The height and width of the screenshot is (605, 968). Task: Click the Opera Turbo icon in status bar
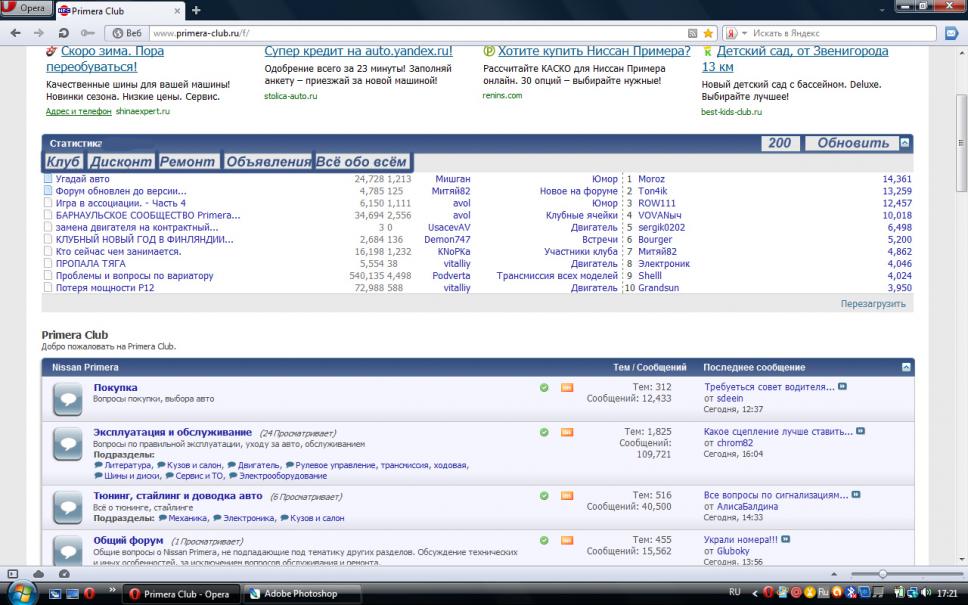click(x=64, y=574)
